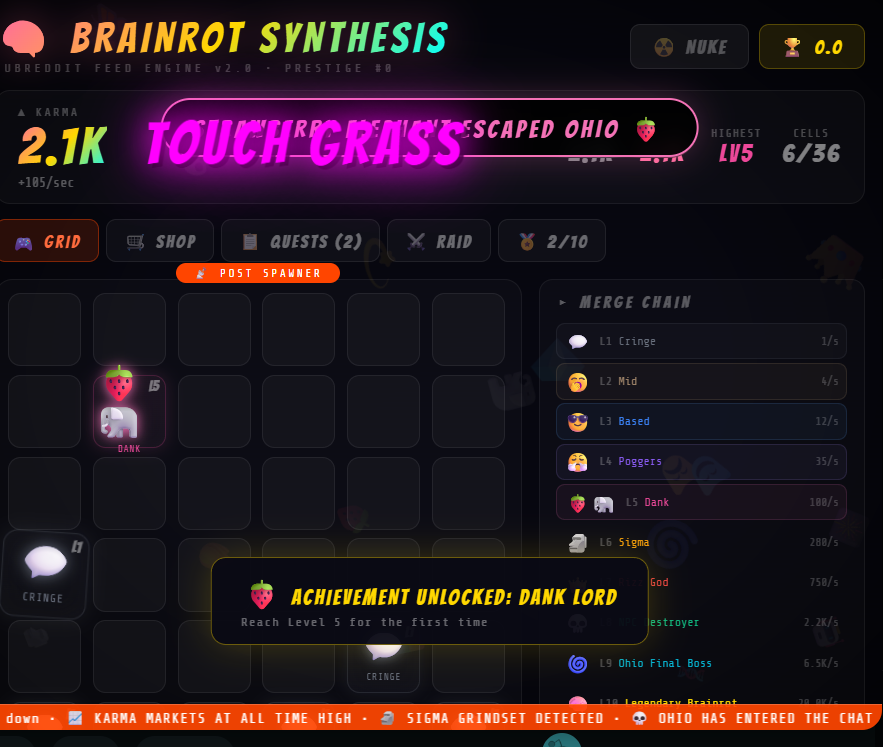Click the L3 Based sunglasses emoji

tap(577, 421)
